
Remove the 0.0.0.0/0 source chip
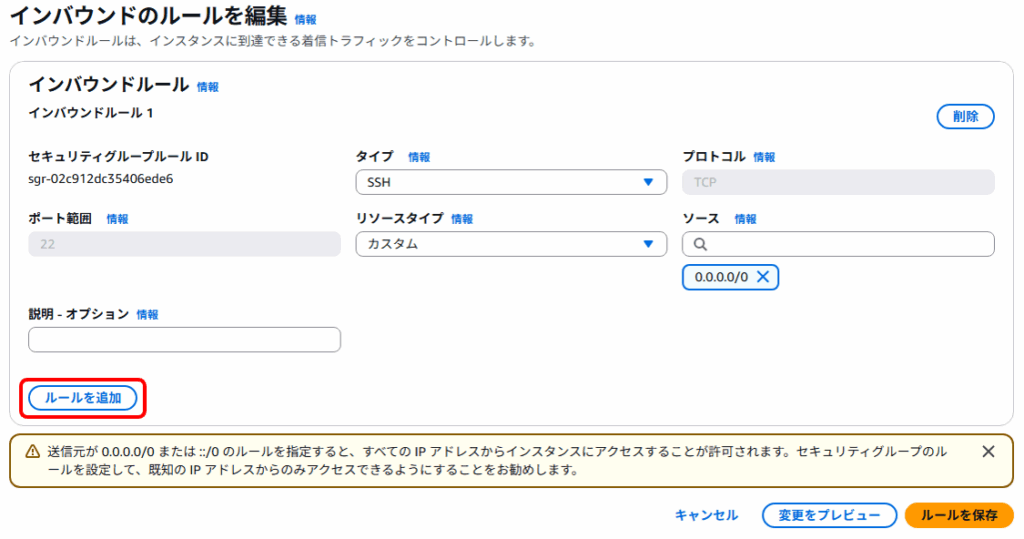pos(762,277)
